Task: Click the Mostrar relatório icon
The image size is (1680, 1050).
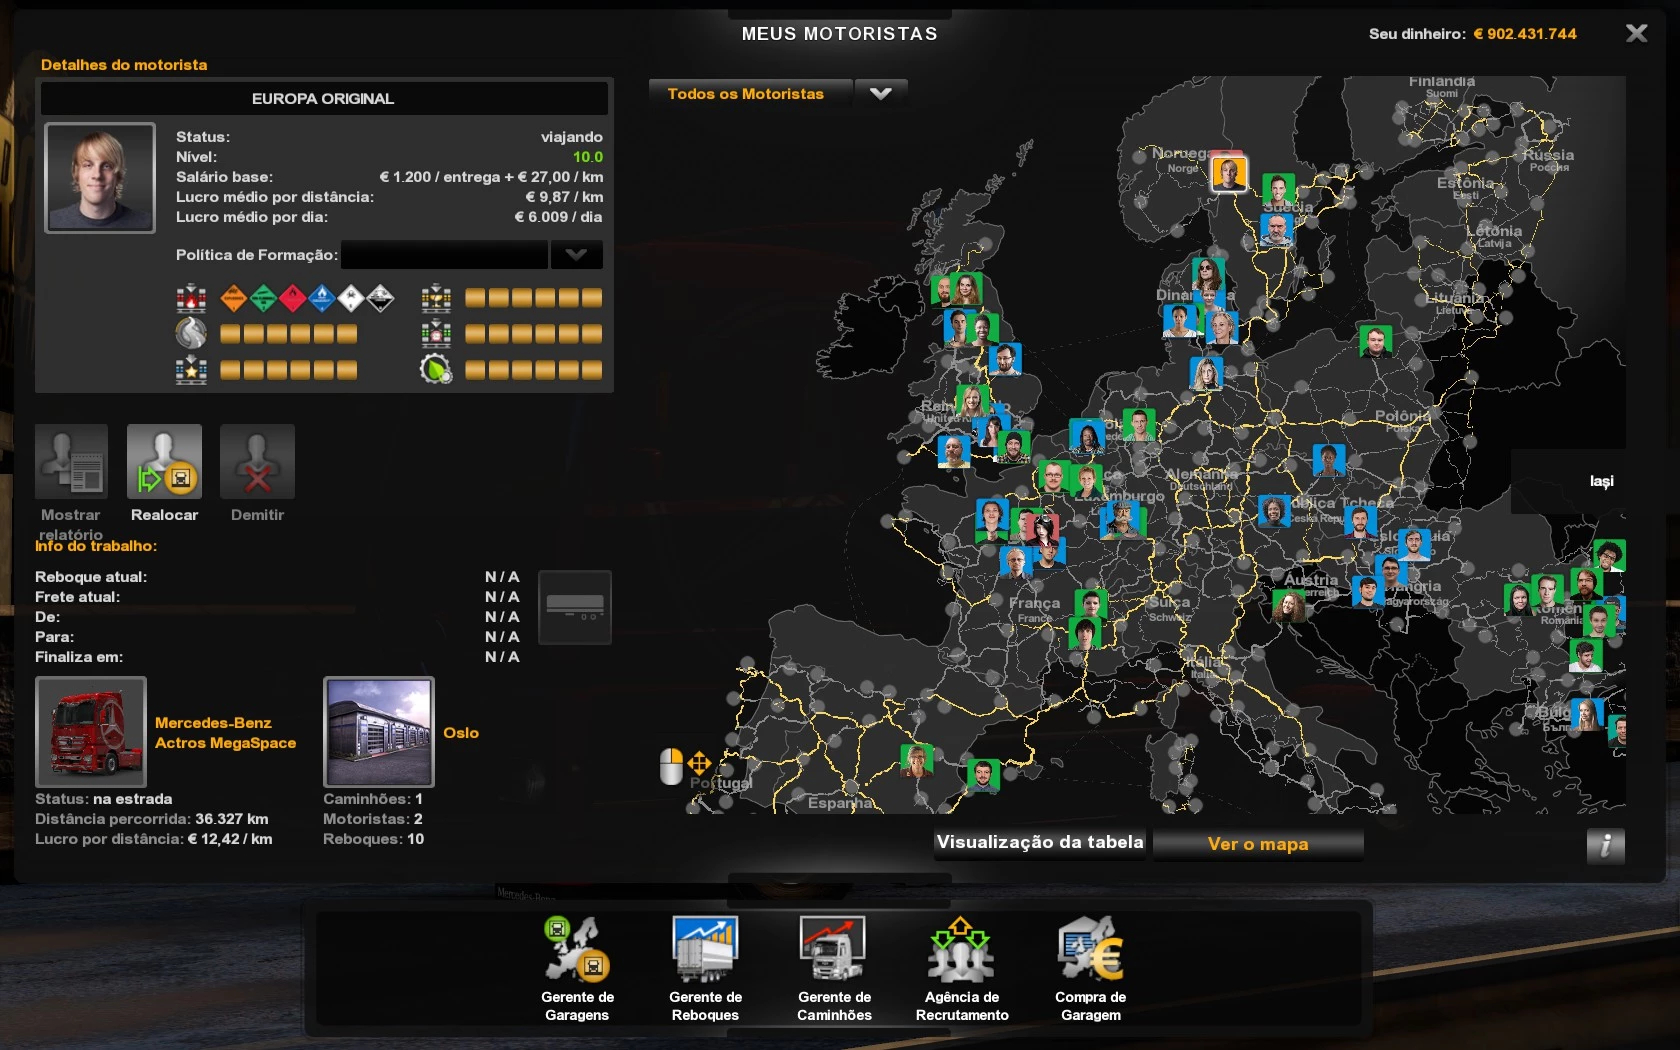Action: click(x=71, y=462)
